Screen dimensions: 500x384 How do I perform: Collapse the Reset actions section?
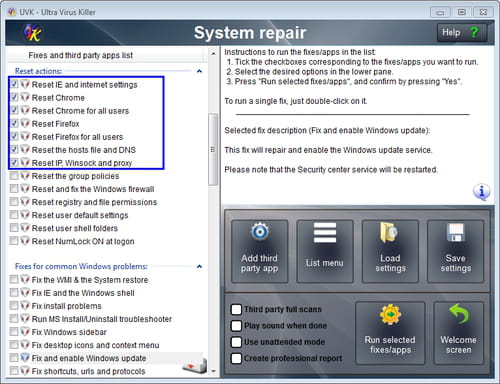coord(199,71)
